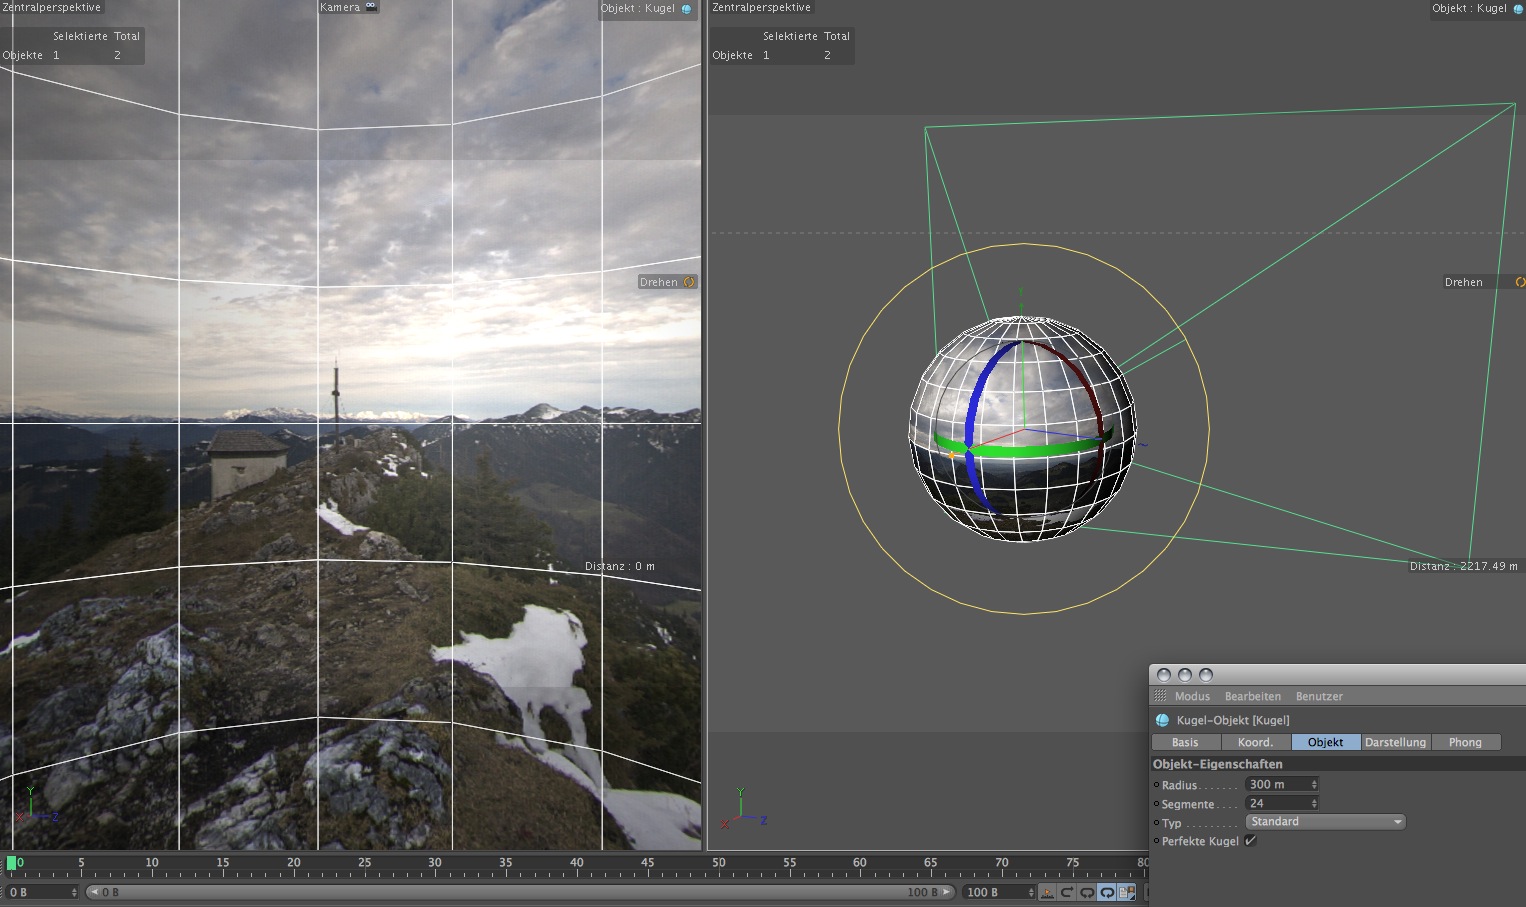Click the Kamera link icon in left viewport

[371, 7]
